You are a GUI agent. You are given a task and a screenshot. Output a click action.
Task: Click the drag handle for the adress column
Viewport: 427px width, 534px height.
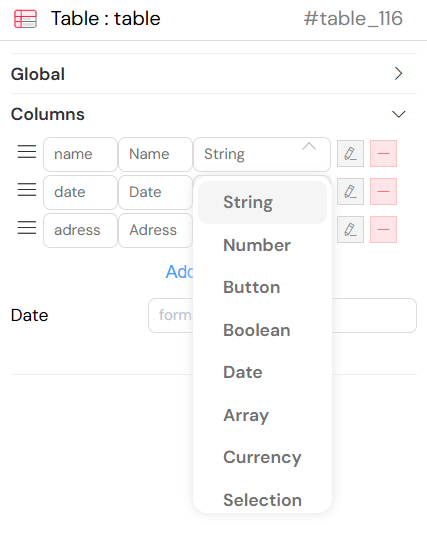pyautogui.click(x=27, y=227)
